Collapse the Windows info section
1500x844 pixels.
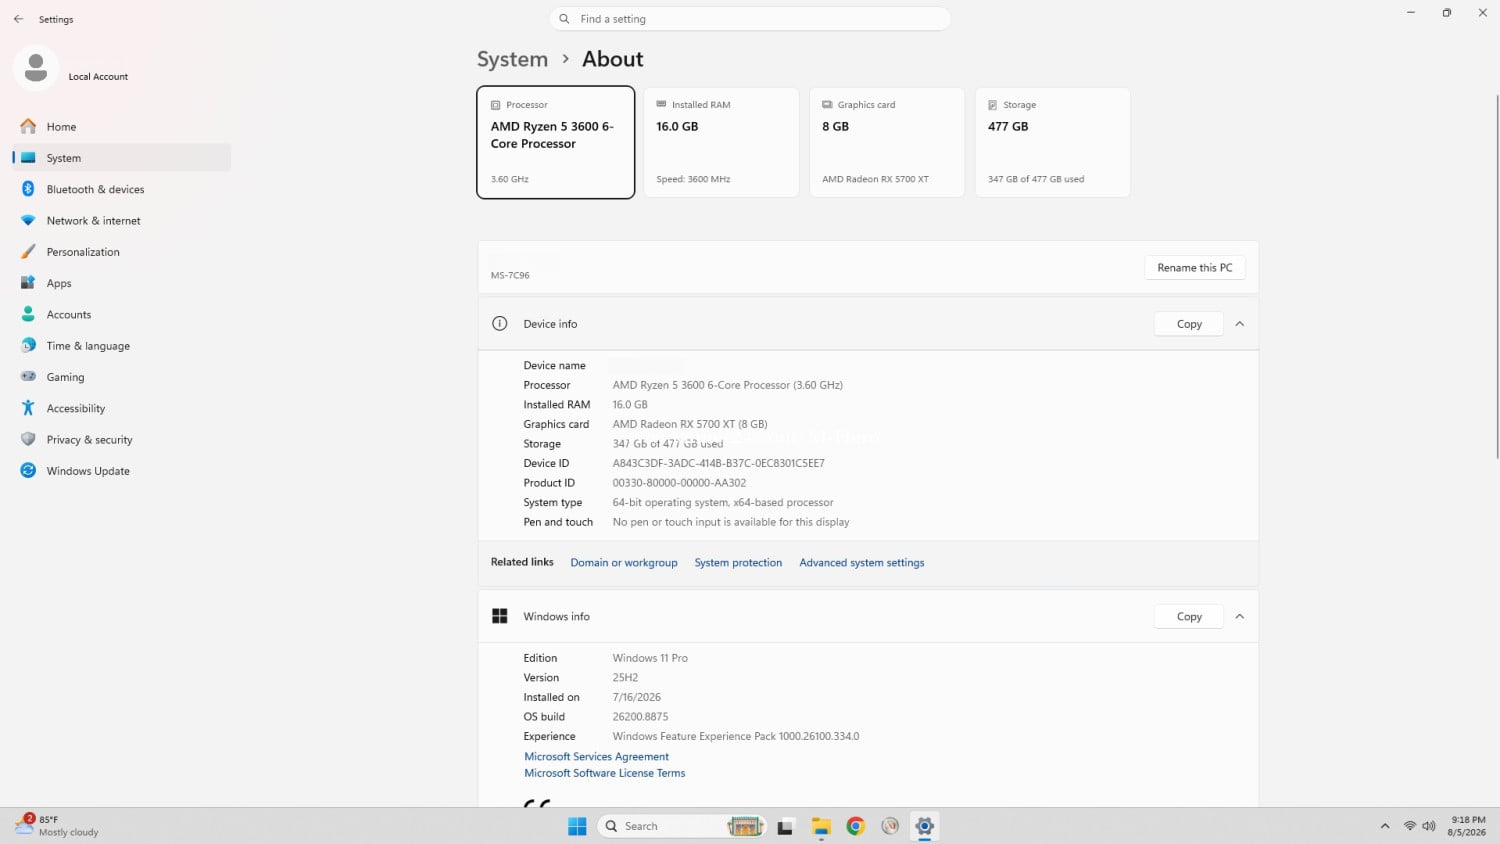click(1240, 617)
